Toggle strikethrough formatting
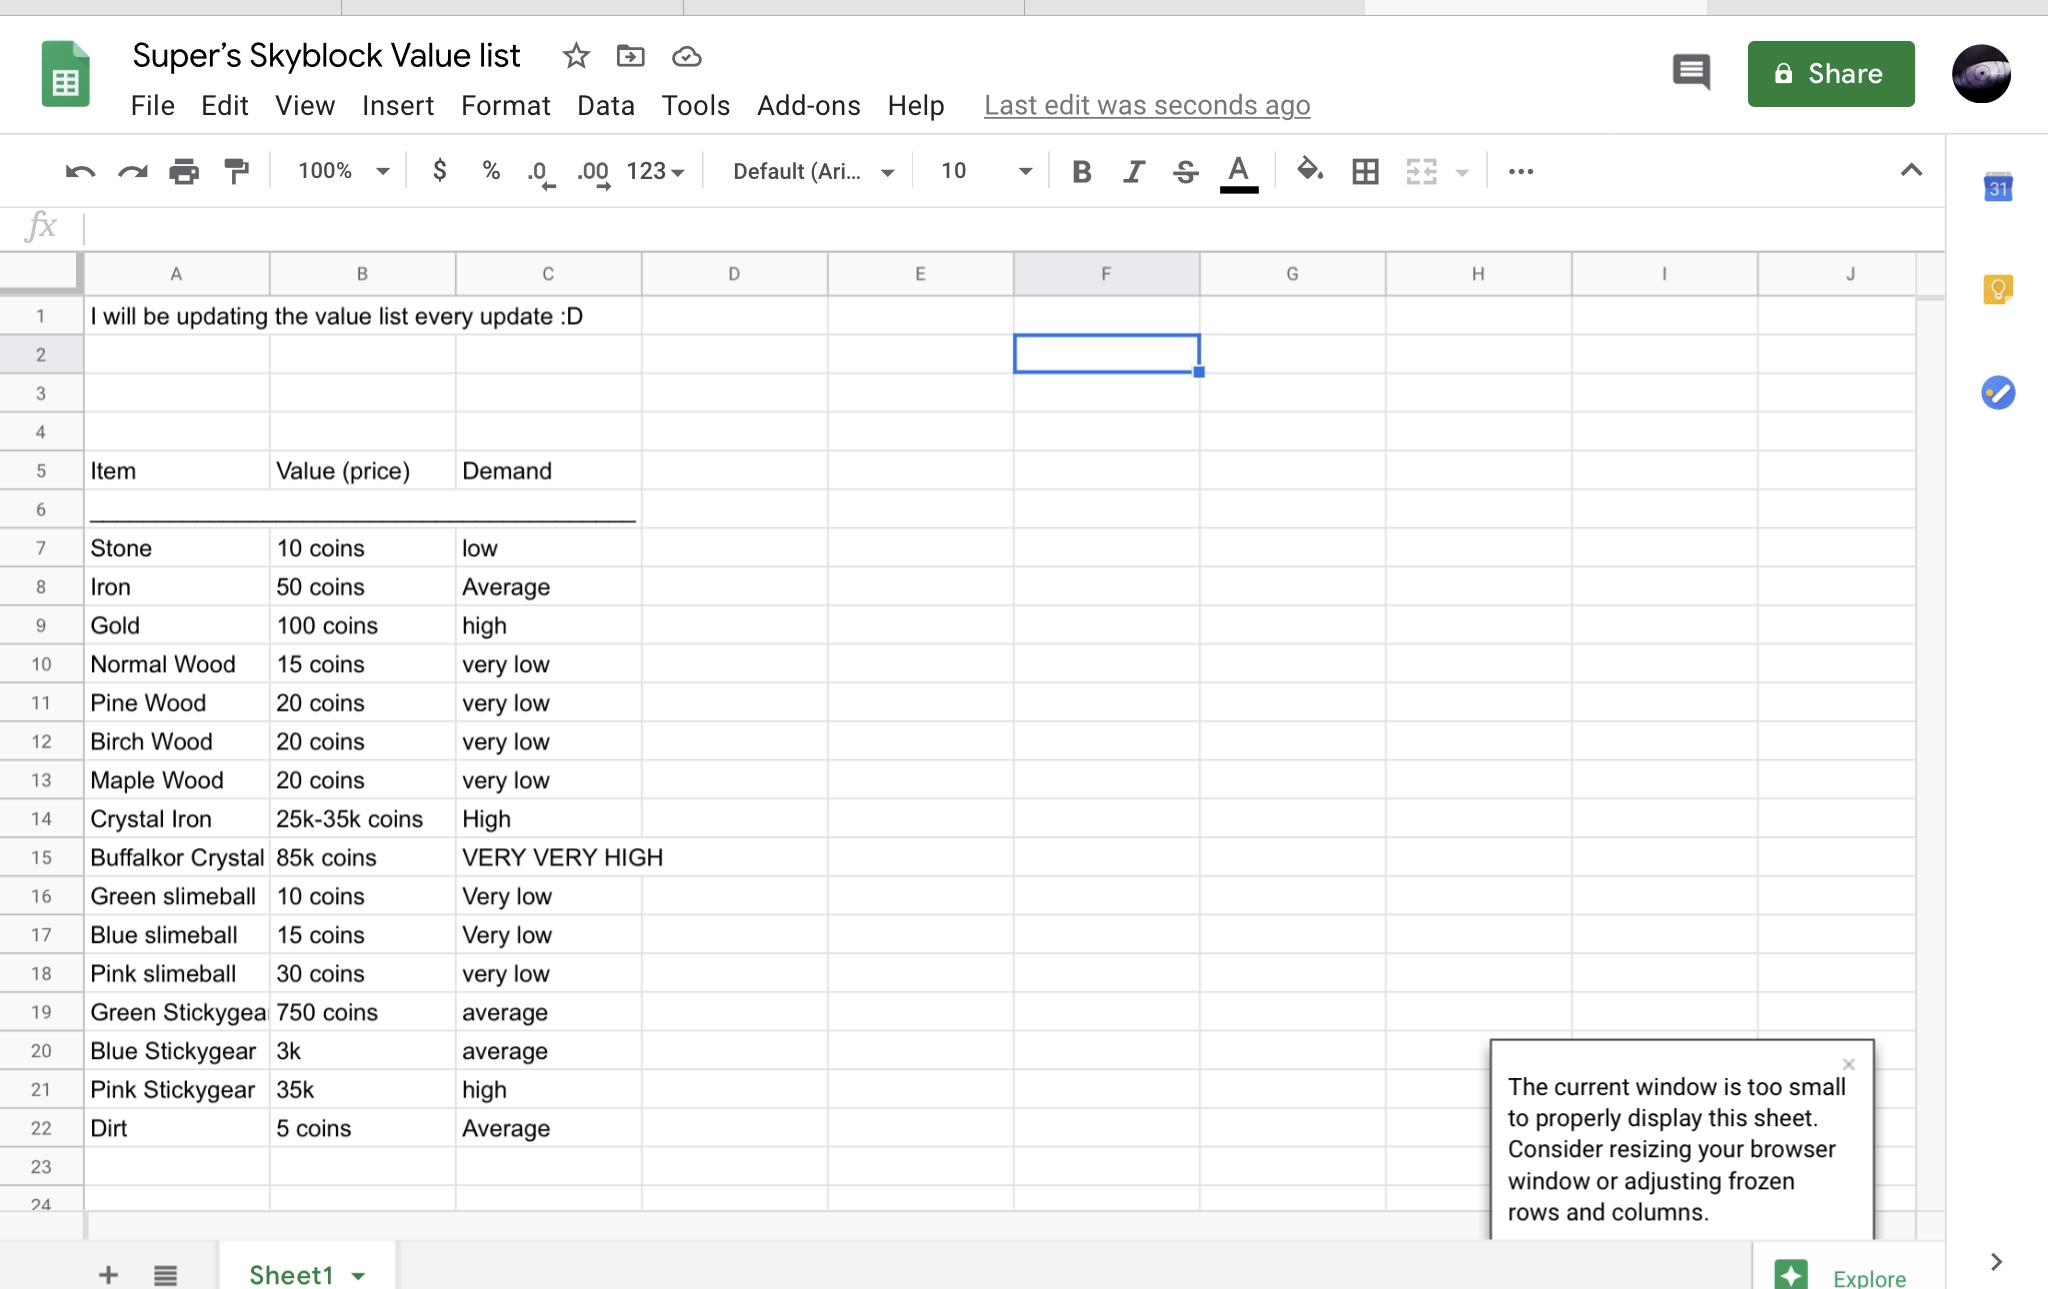 point(1186,172)
